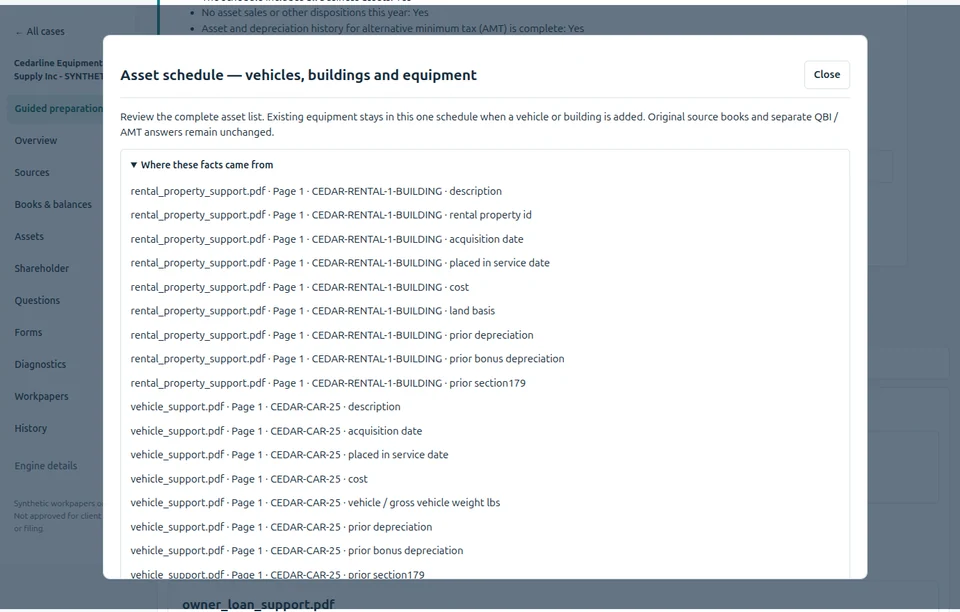Image resolution: width=960 pixels, height=612 pixels.
Task: Collapse 'Where these facts came from' section
Action: tap(202, 165)
